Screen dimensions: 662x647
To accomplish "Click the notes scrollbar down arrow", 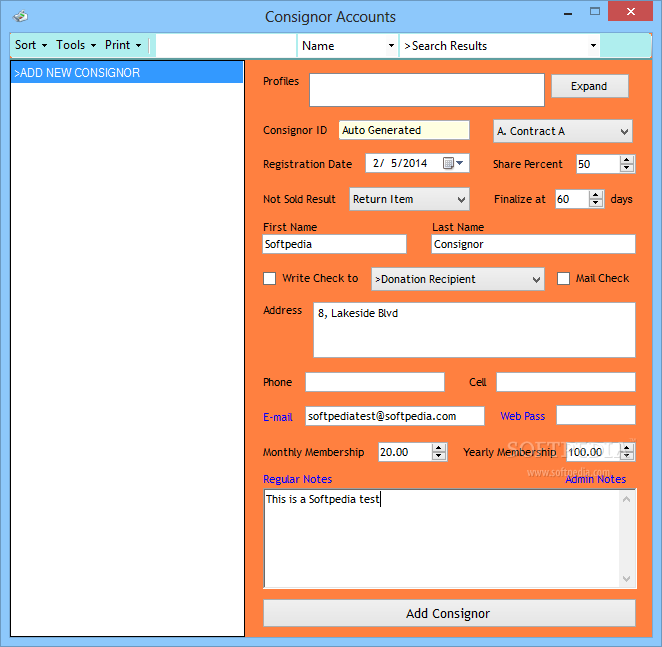I will coord(627,579).
